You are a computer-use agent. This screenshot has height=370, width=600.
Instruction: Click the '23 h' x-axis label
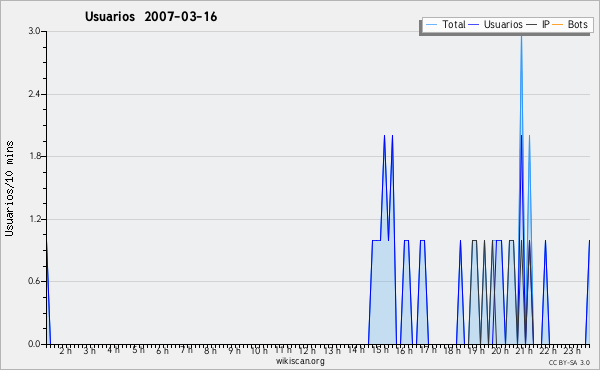pos(572,351)
